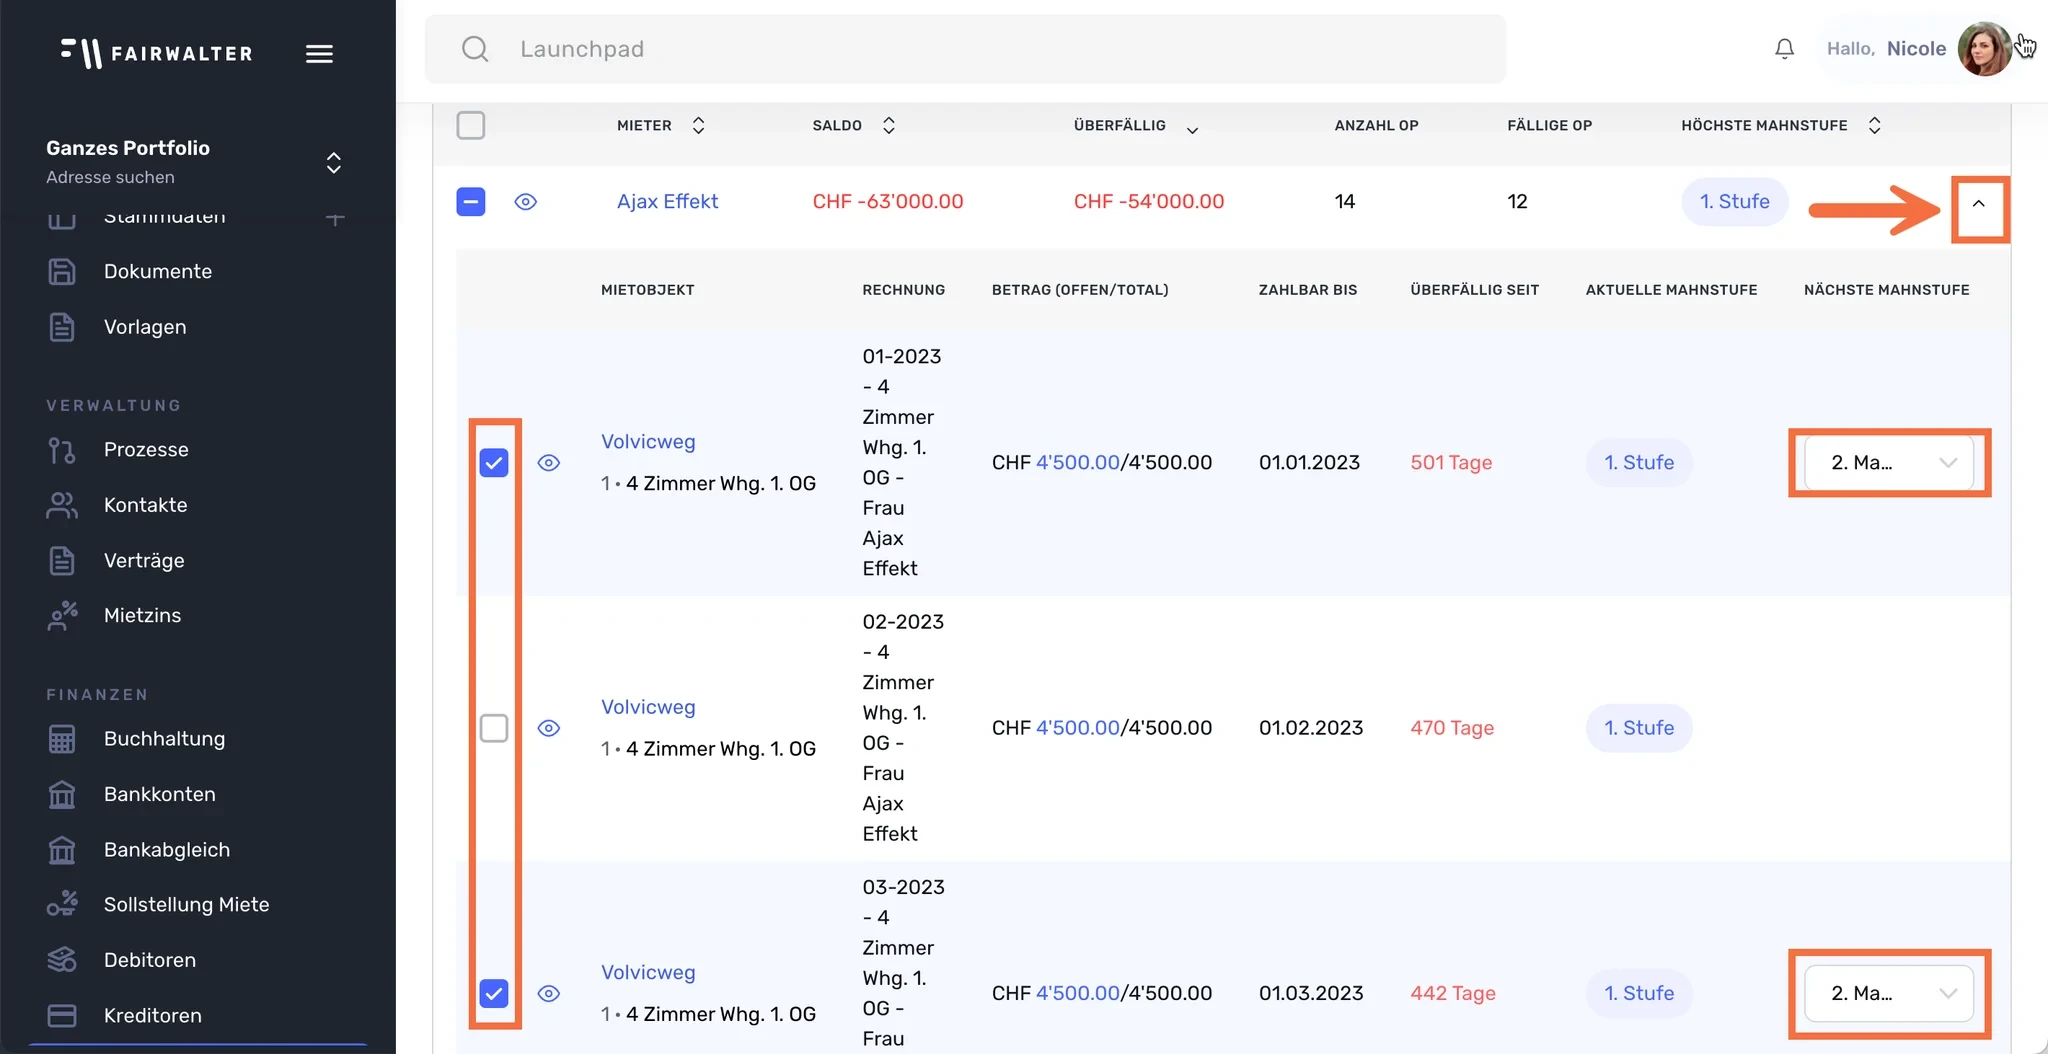Check the 02-2023 invoice checkbox
The image size is (2048, 1054).
pos(494,728)
